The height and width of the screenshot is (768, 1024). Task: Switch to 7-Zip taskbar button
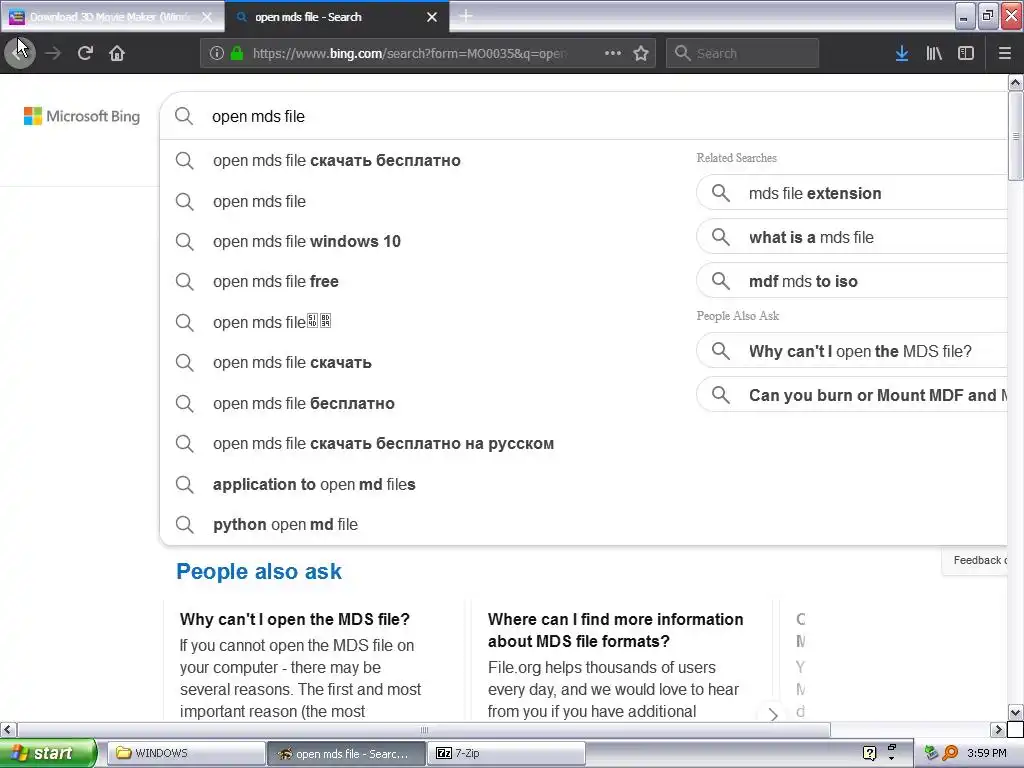(x=506, y=753)
